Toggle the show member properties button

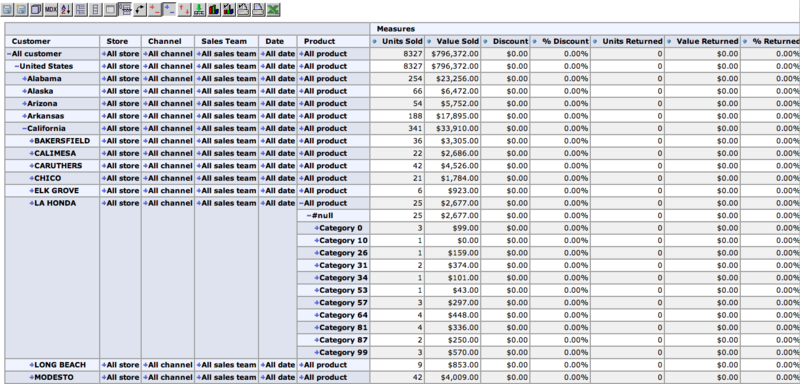[110, 9]
